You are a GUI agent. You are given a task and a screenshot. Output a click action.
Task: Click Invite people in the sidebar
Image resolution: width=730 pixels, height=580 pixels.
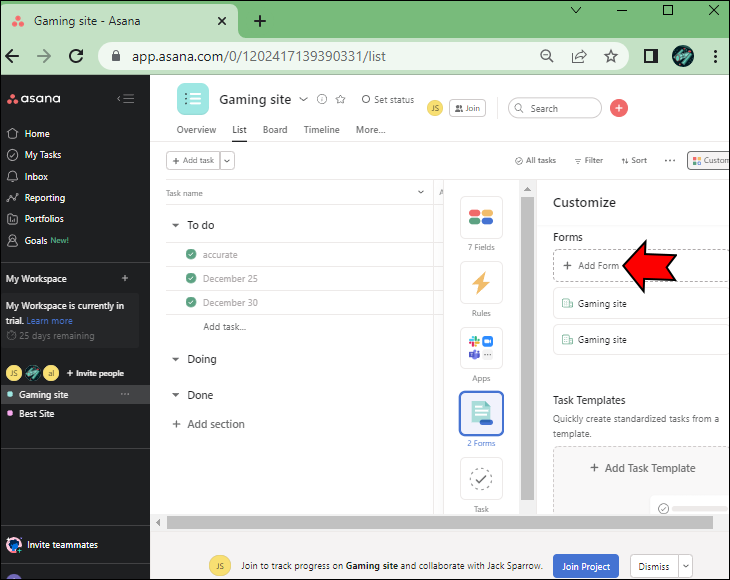95,373
